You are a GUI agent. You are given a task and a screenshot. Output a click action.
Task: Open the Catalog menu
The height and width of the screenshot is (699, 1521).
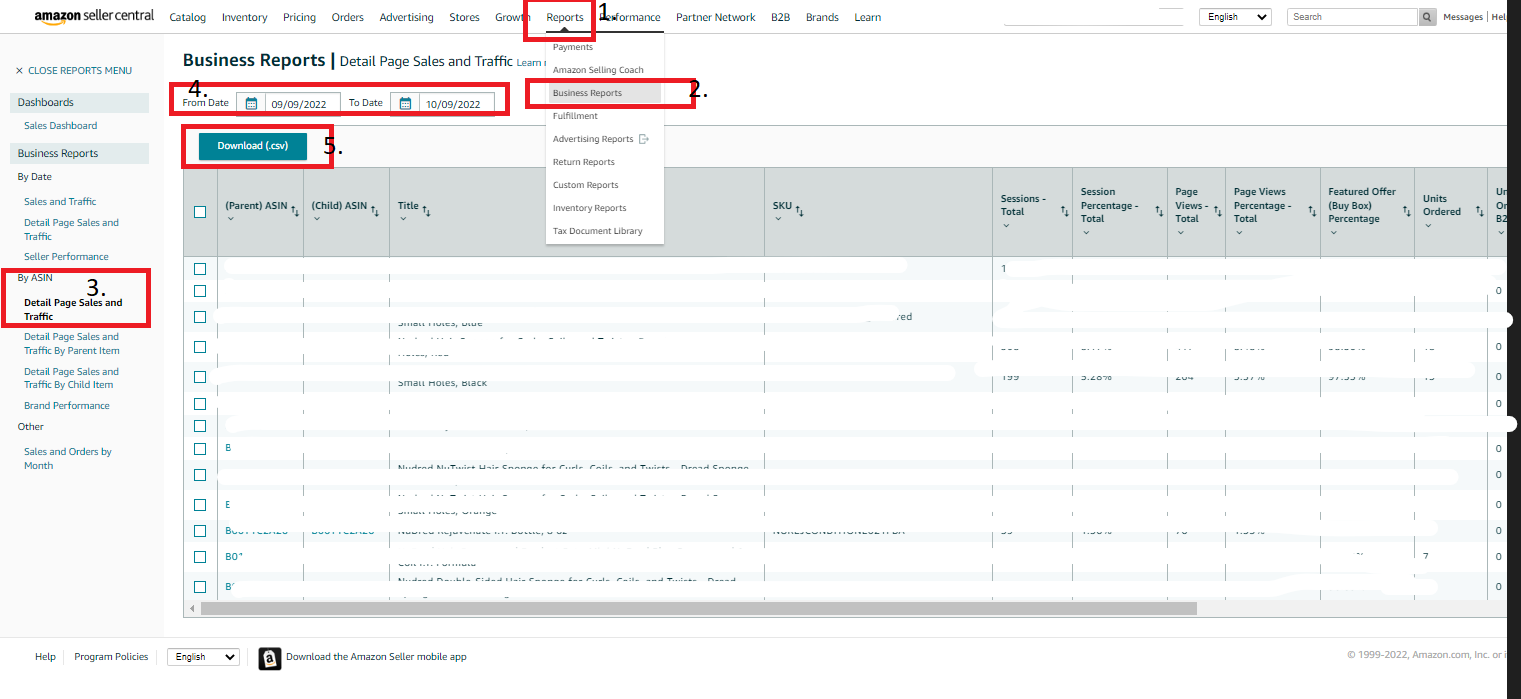(x=187, y=17)
